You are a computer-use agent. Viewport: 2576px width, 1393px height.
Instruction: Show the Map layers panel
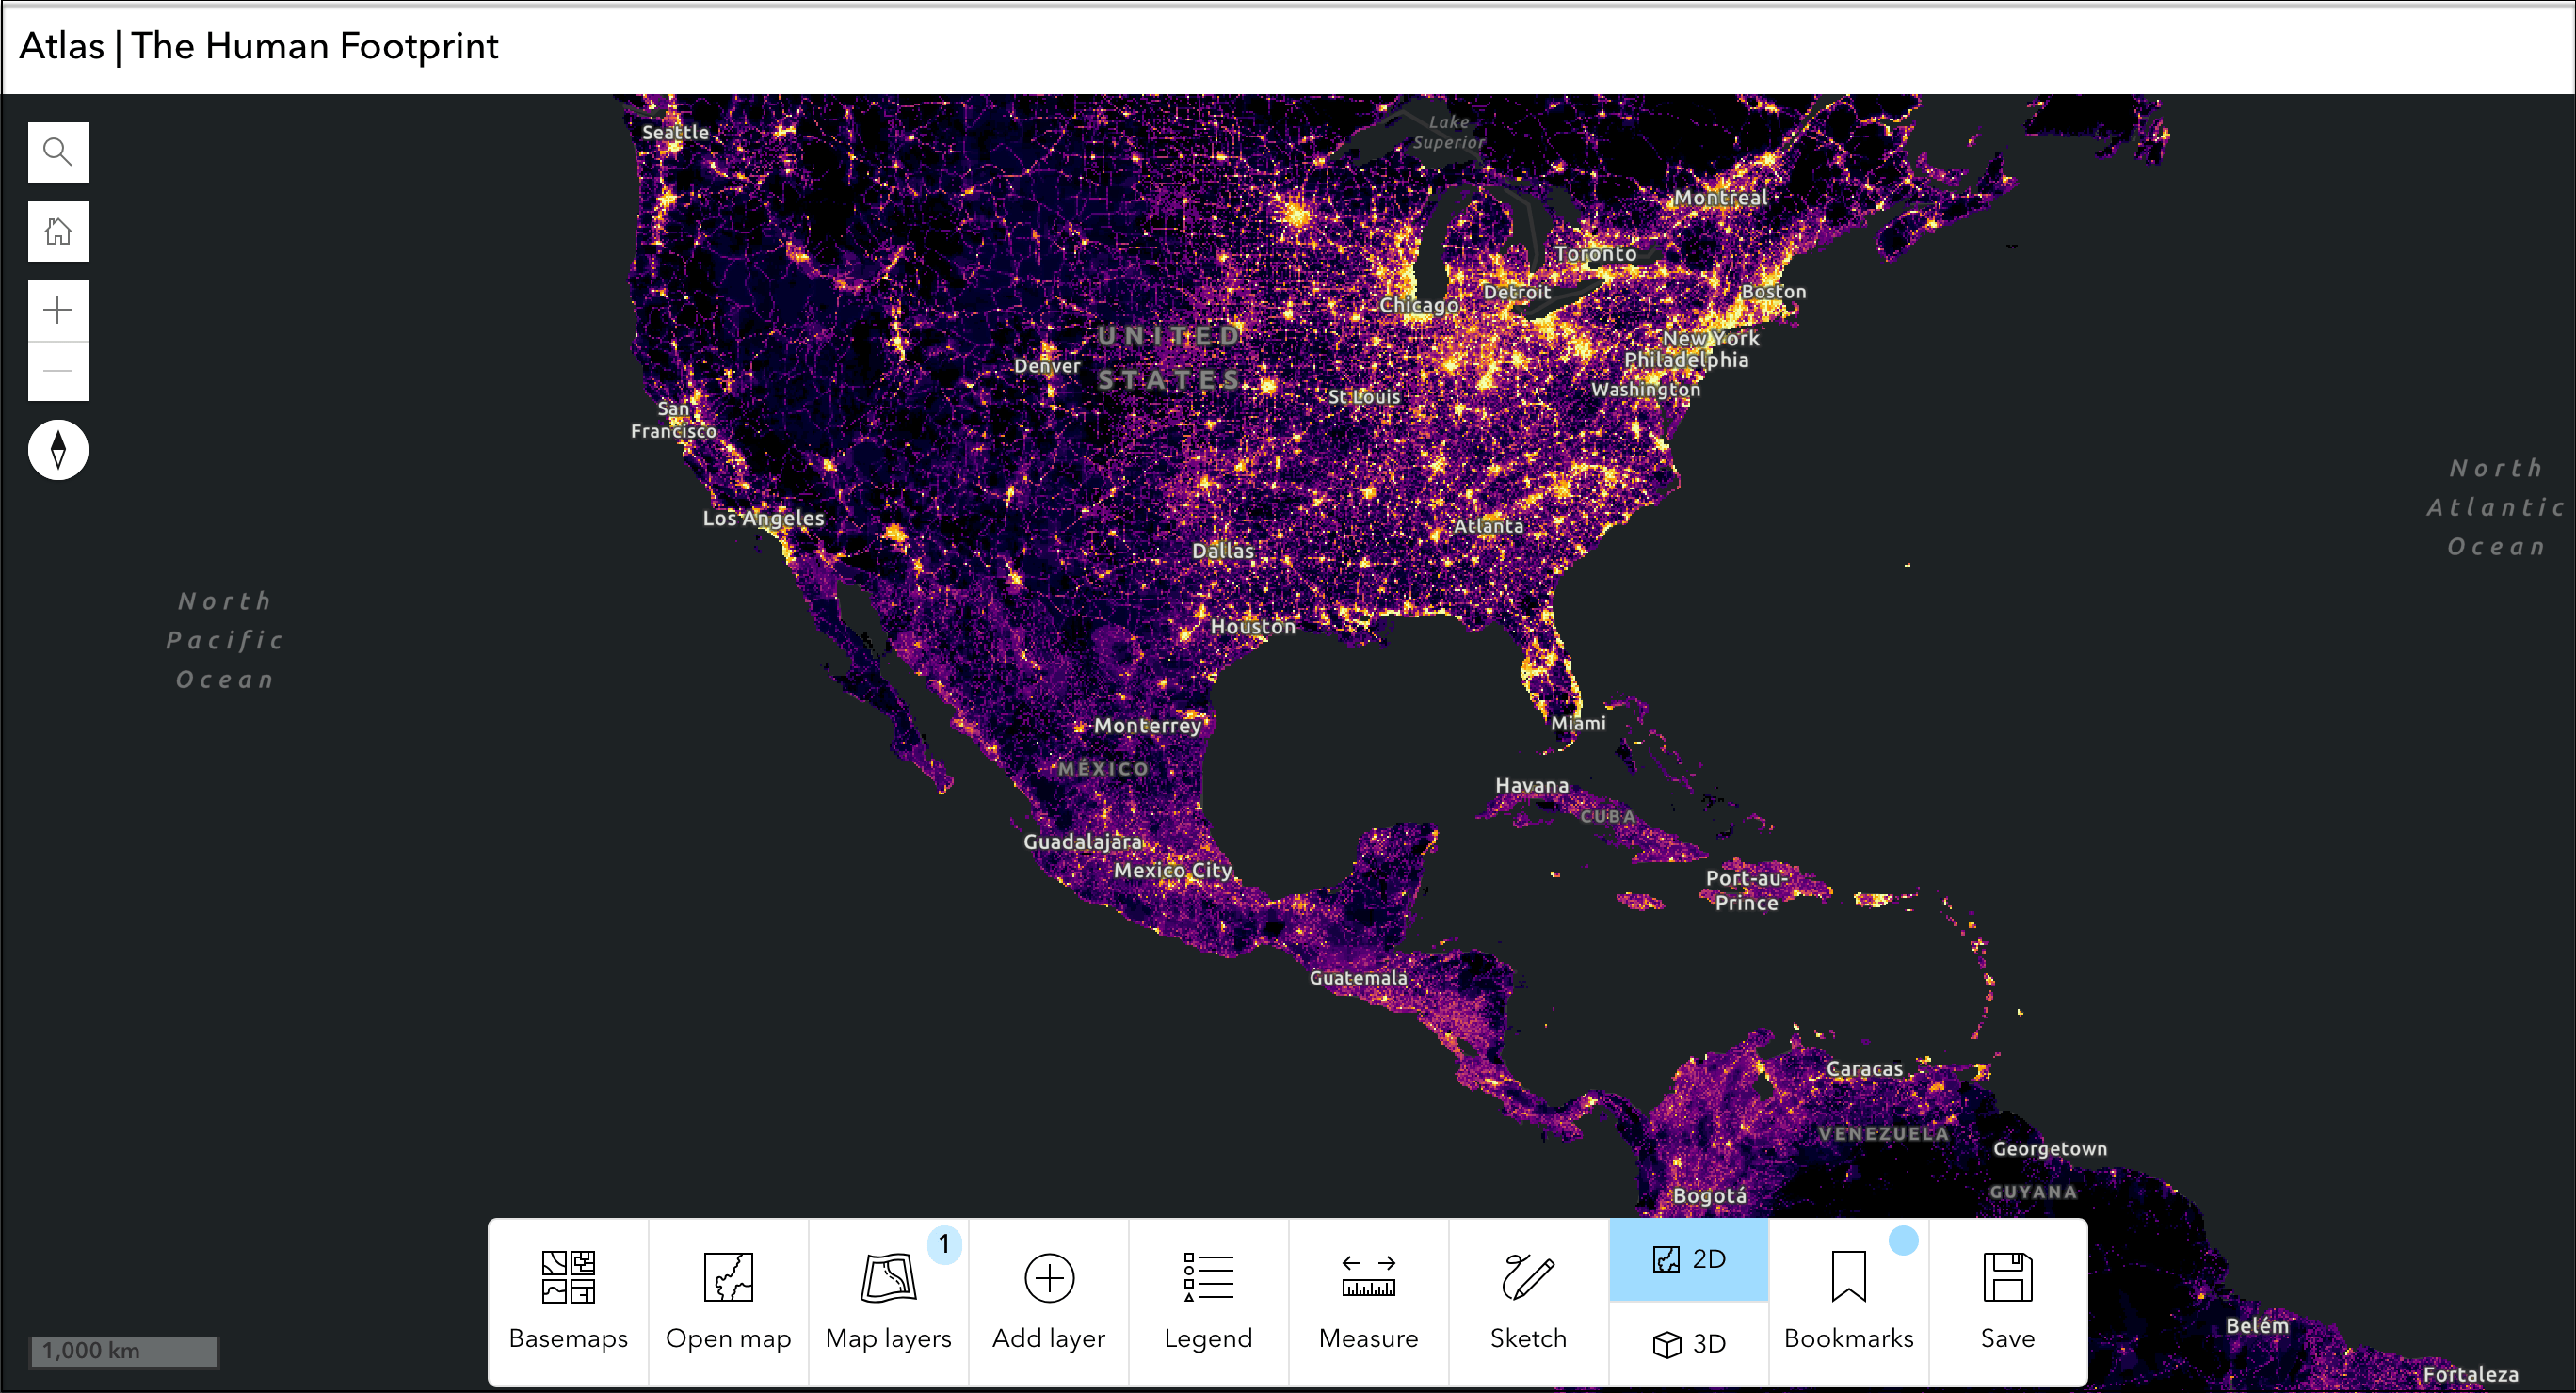(x=888, y=1301)
